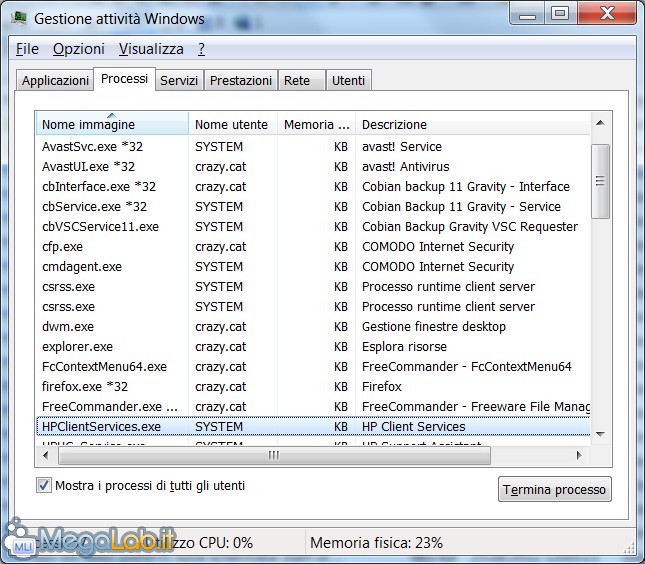
Task: Select the cfp.exe process row
Action: click(313, 246)
